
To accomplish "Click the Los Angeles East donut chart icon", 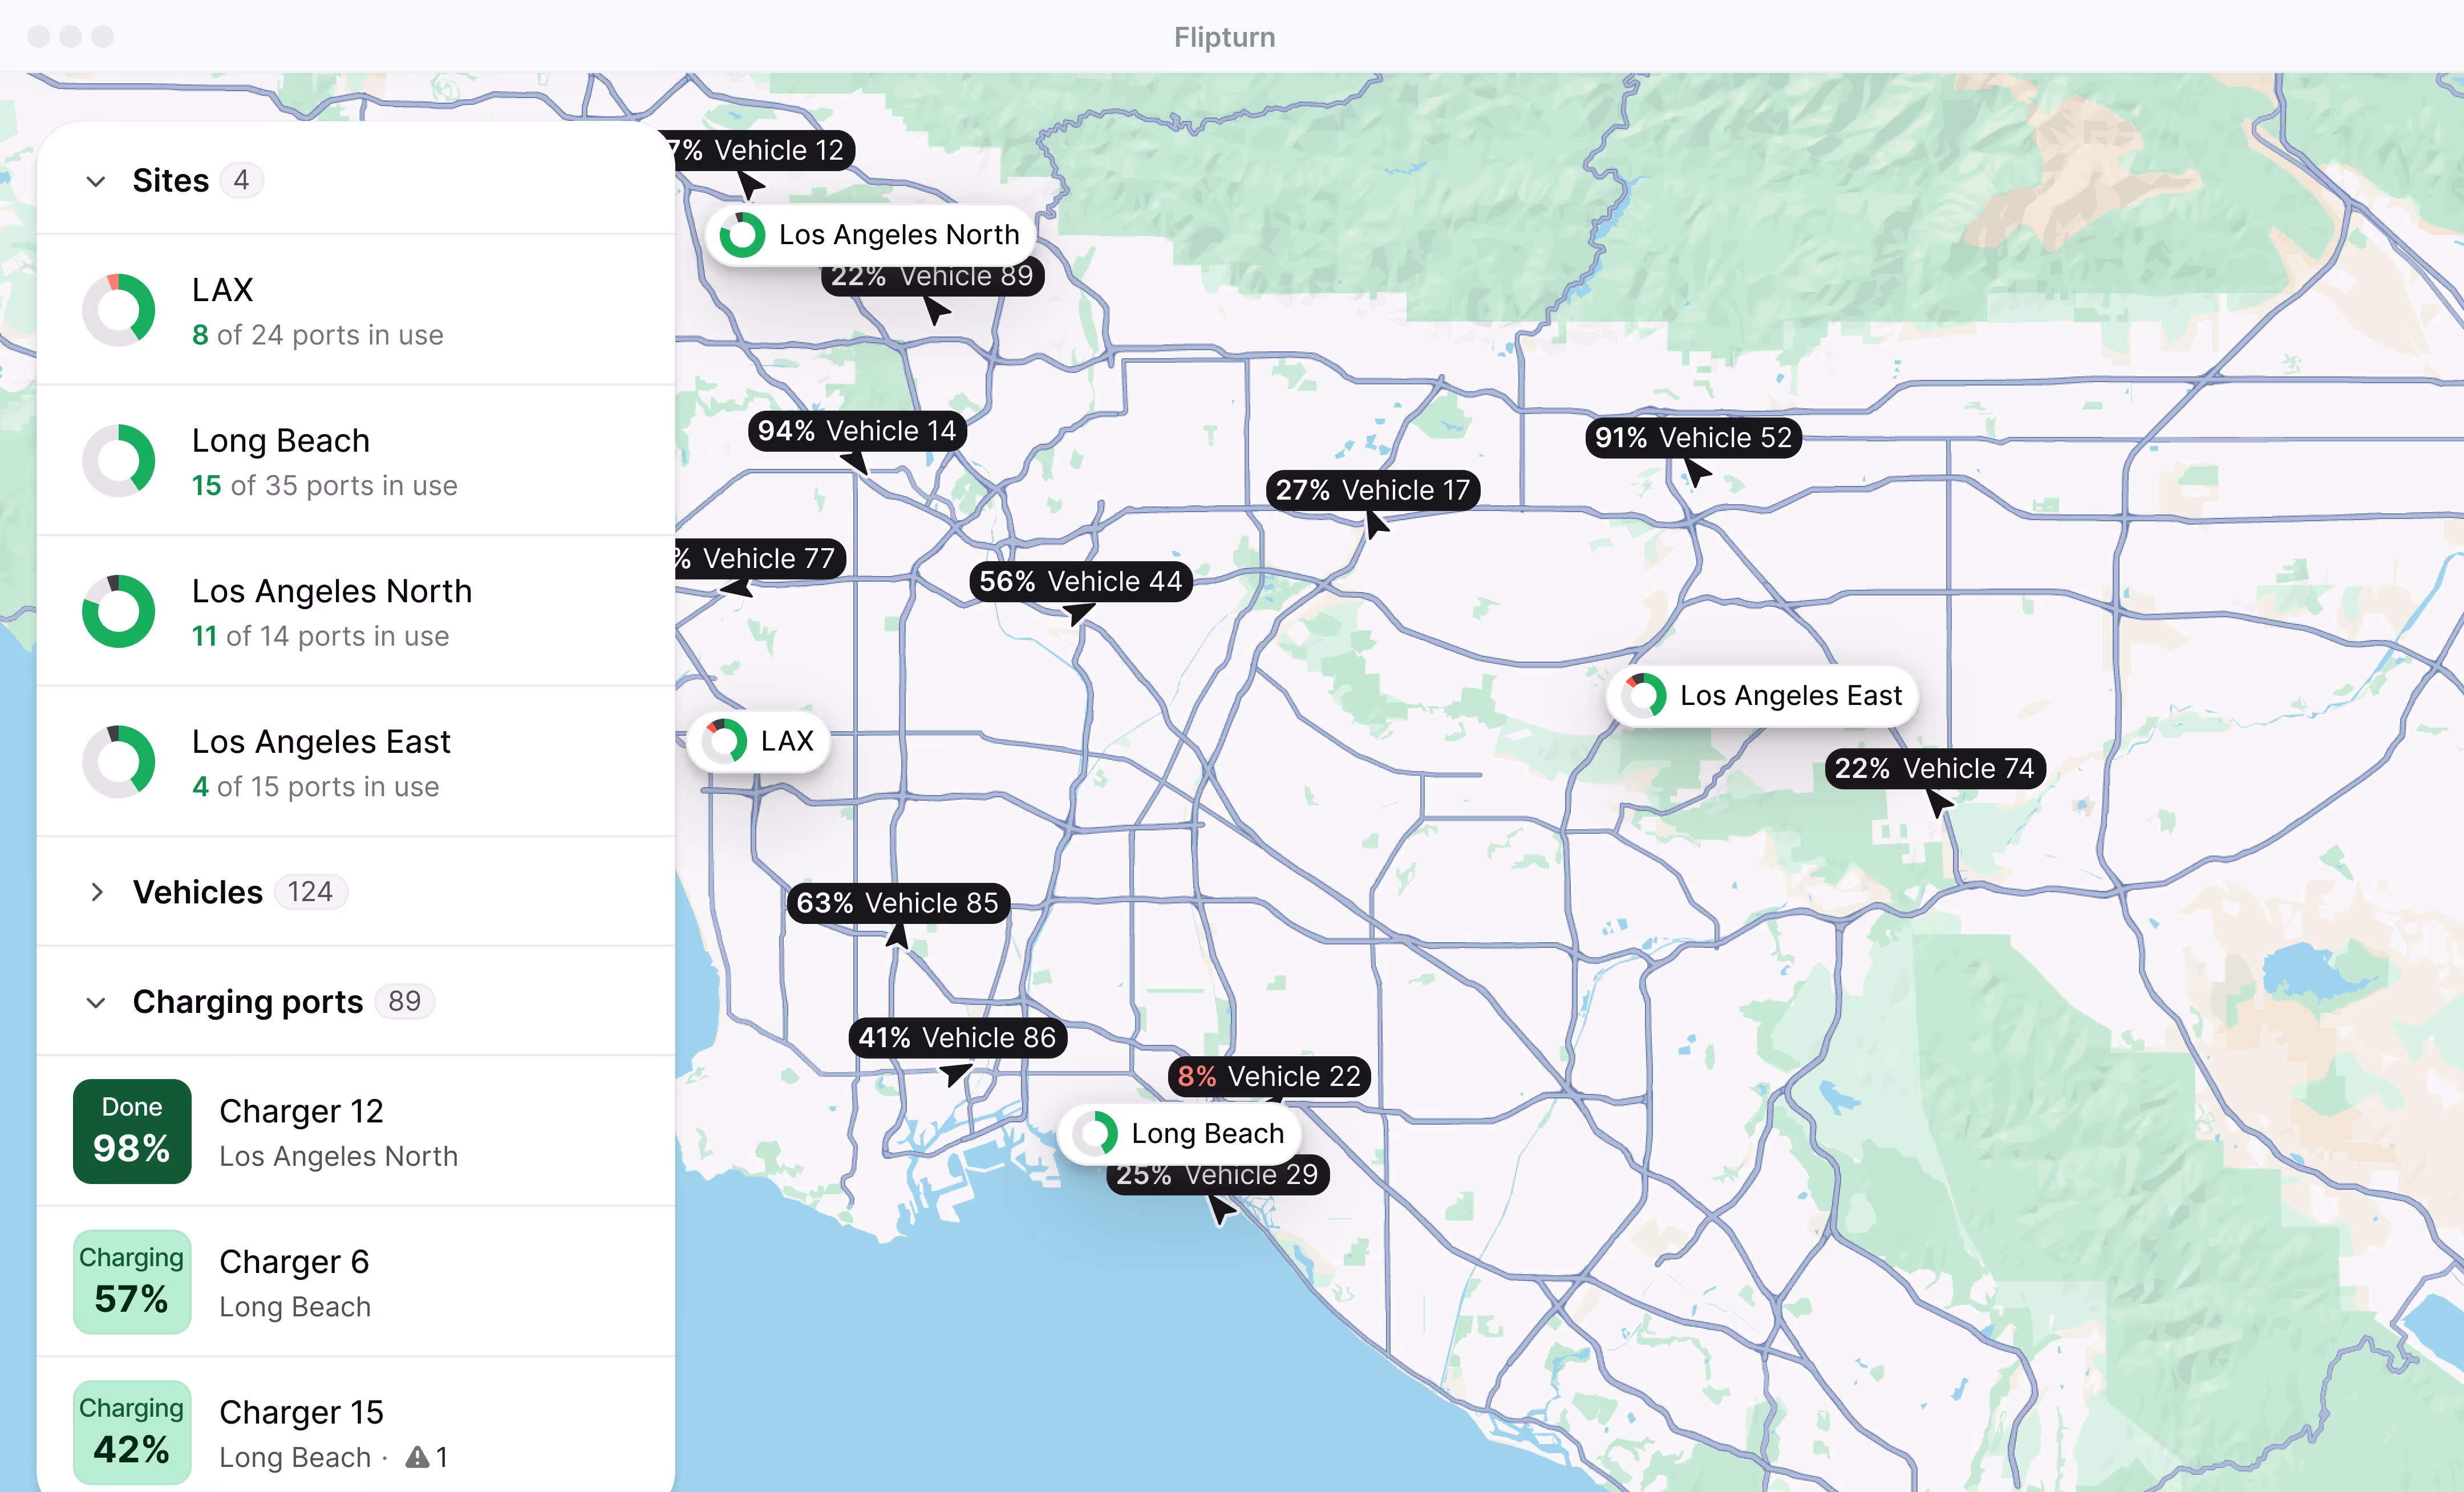I will tap(119, 761).
